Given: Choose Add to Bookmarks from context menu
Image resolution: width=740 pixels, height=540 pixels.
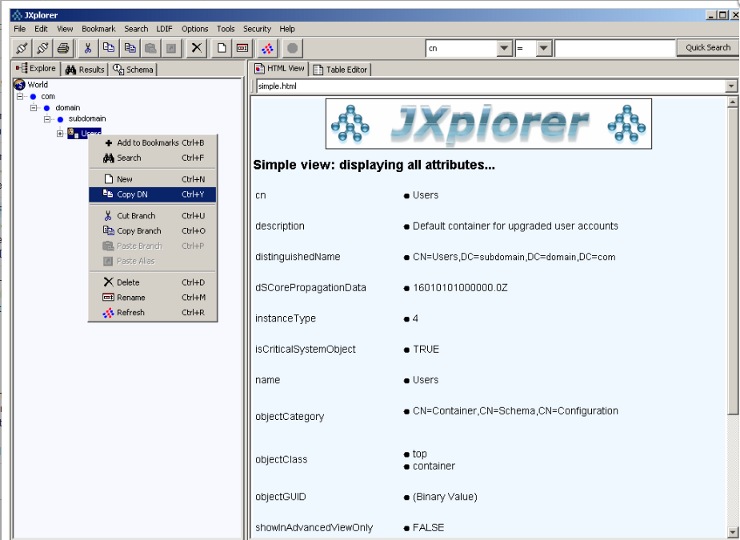Looking at the screenshot, I should click(152, 143).
